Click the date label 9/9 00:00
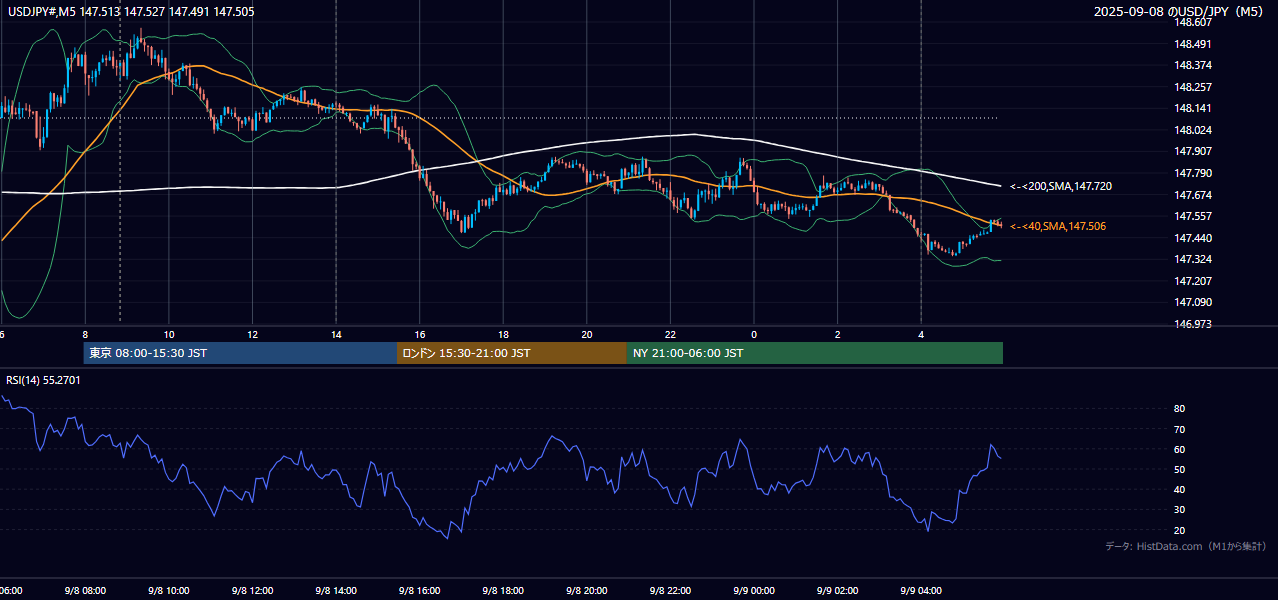Screen dimensions: 1278x600 click(x=754, y=591)
